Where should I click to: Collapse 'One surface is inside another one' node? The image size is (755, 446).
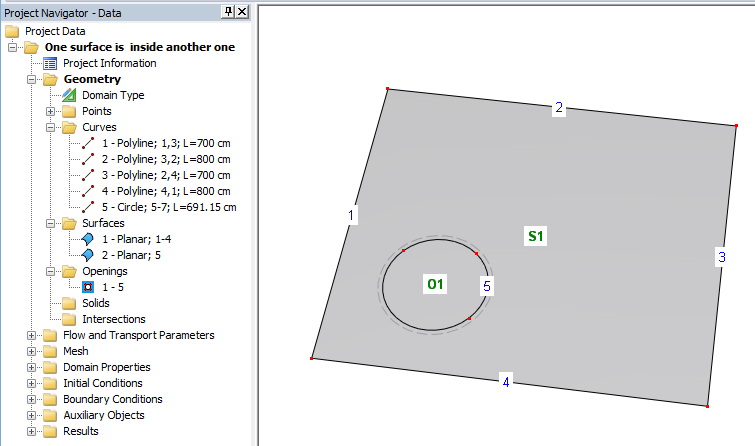13,47
